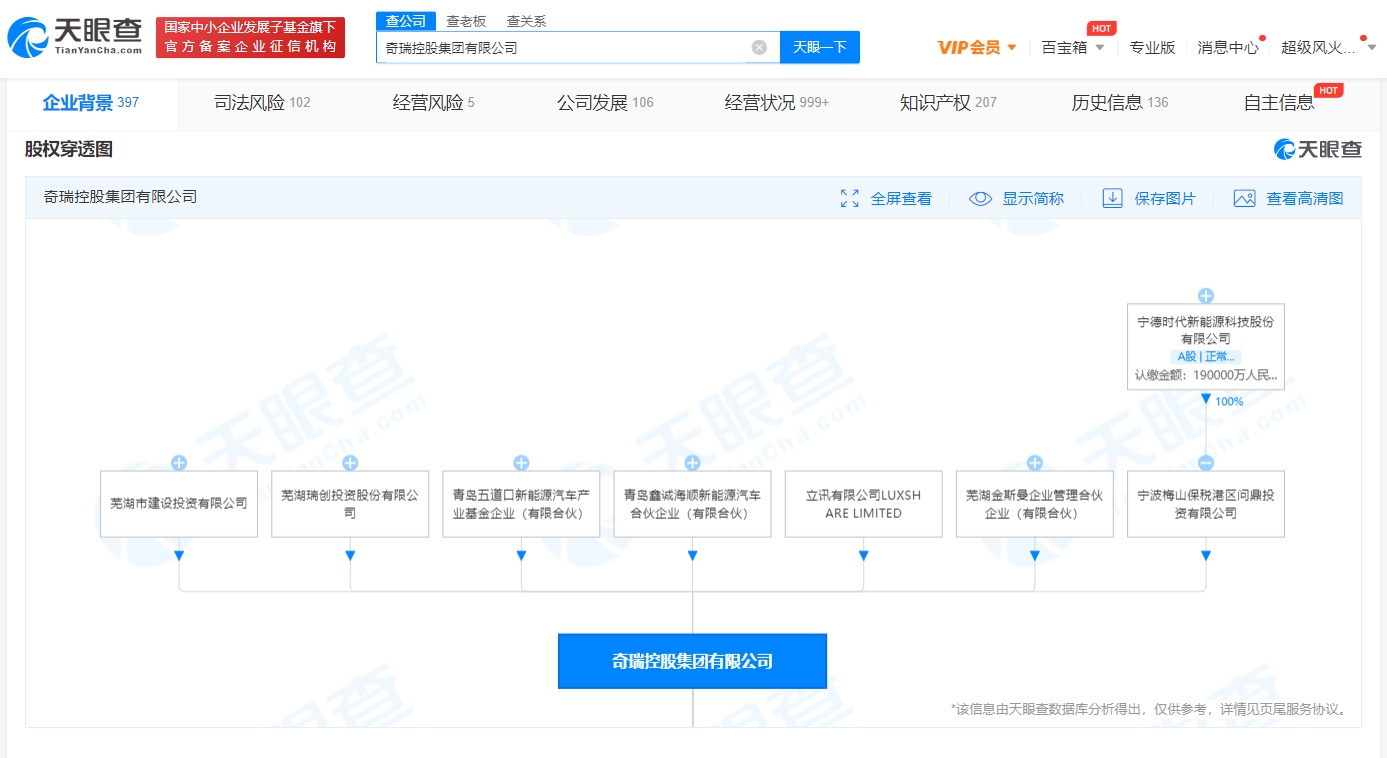Expand plus above 青岛五道口新能源汽车产业基金企业
This screenshot has height=758, width=1387.
[x=521, y=463]
